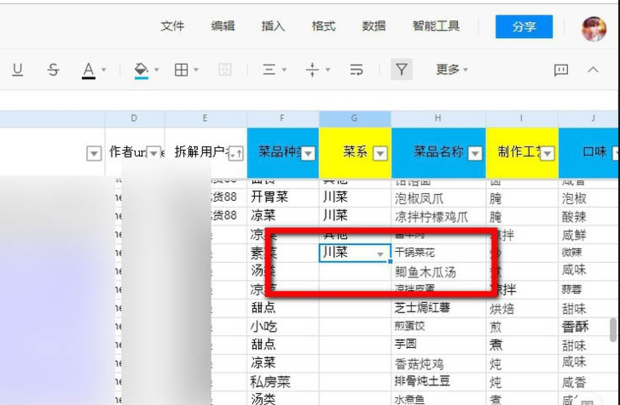This screenshot has height=405, width=620.
Task: Open the 插入 menu
Action: click(273, 26)
